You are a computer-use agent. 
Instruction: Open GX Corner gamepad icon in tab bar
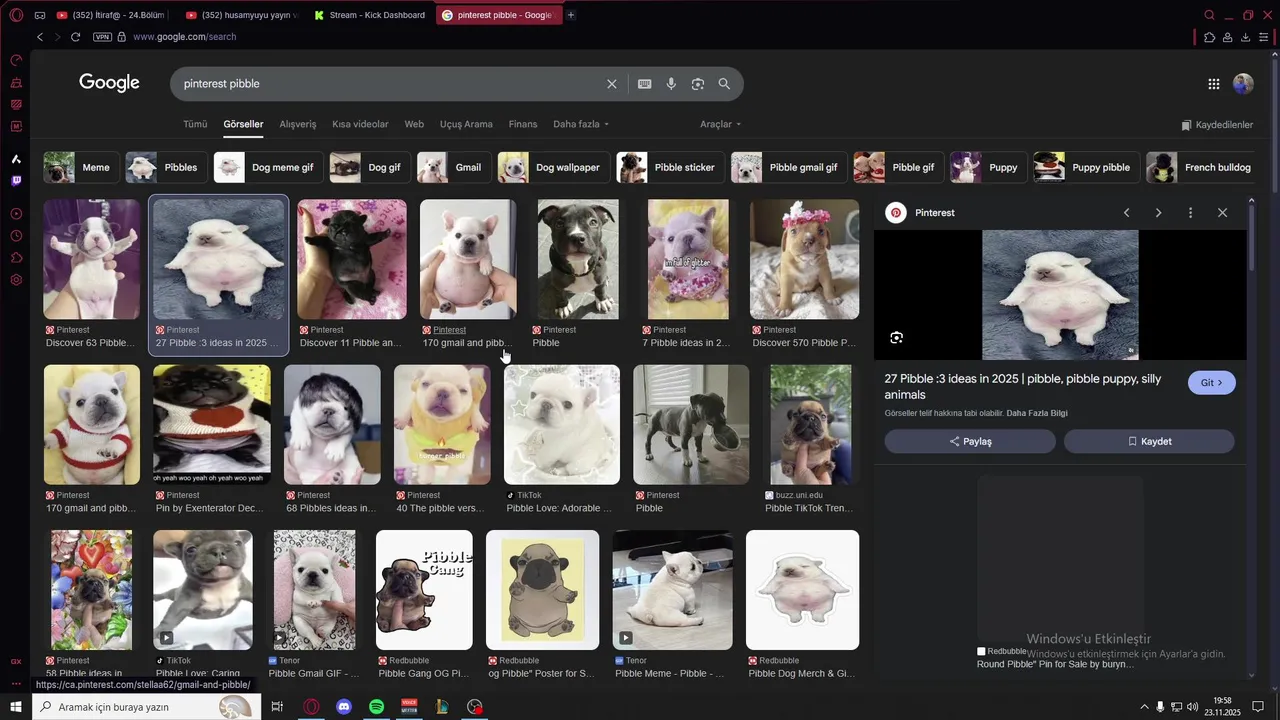39,15
